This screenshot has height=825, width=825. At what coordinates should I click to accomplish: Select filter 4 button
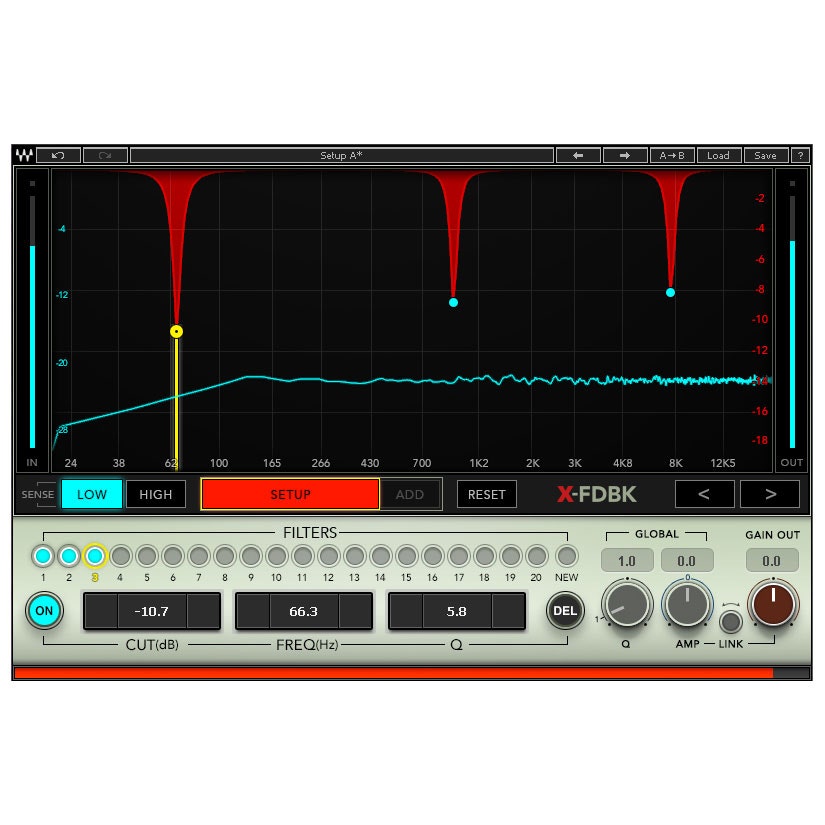120,556
